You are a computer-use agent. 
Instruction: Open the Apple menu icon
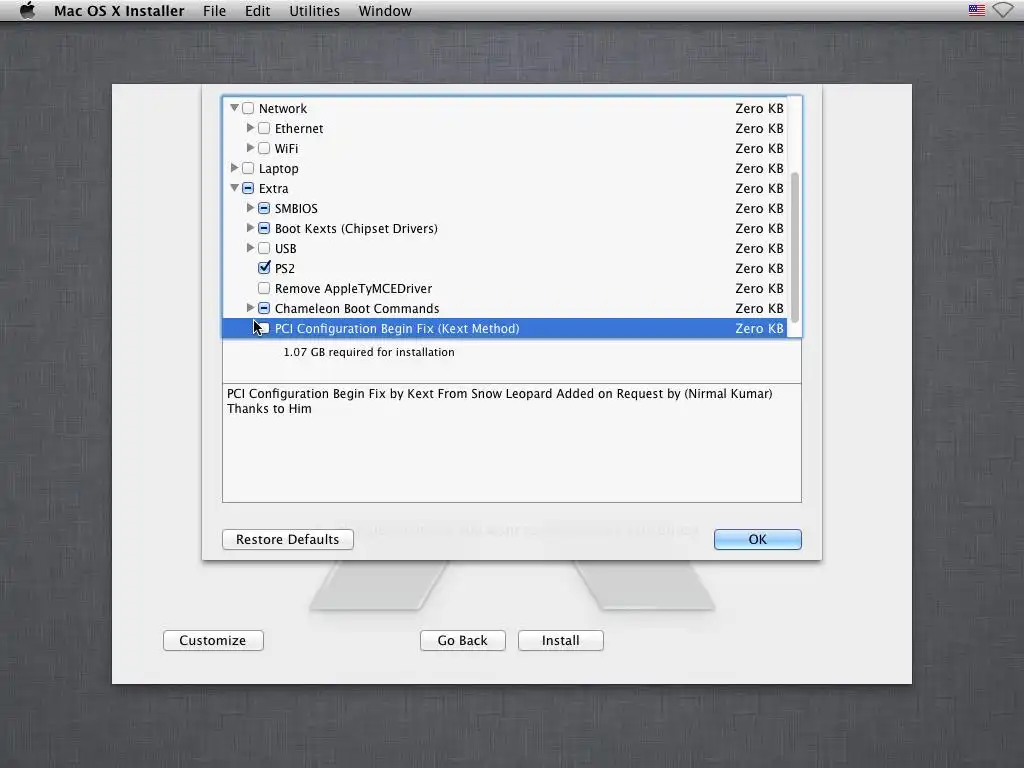[27, 10]
